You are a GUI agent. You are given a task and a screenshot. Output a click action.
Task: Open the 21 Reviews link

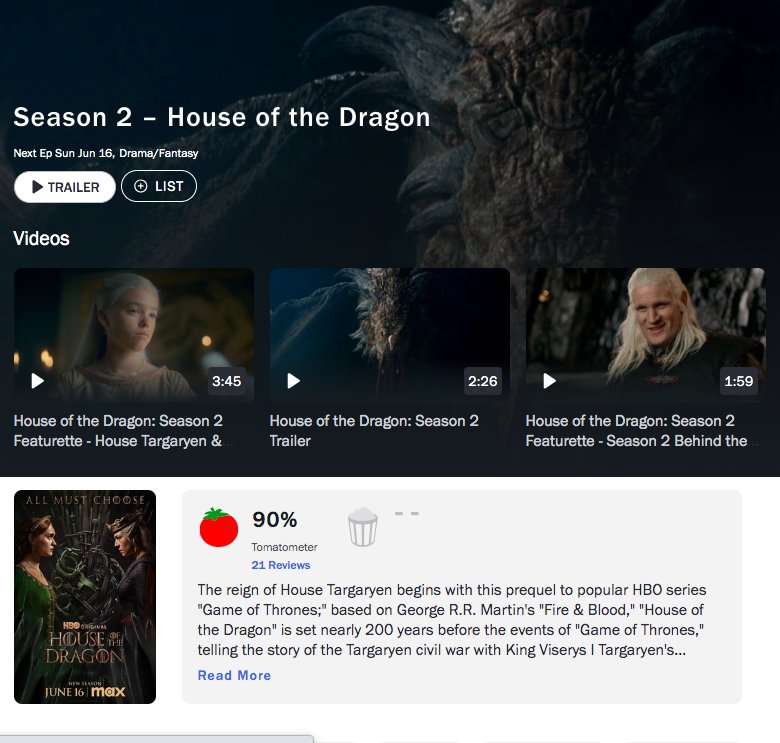point(281,565)
